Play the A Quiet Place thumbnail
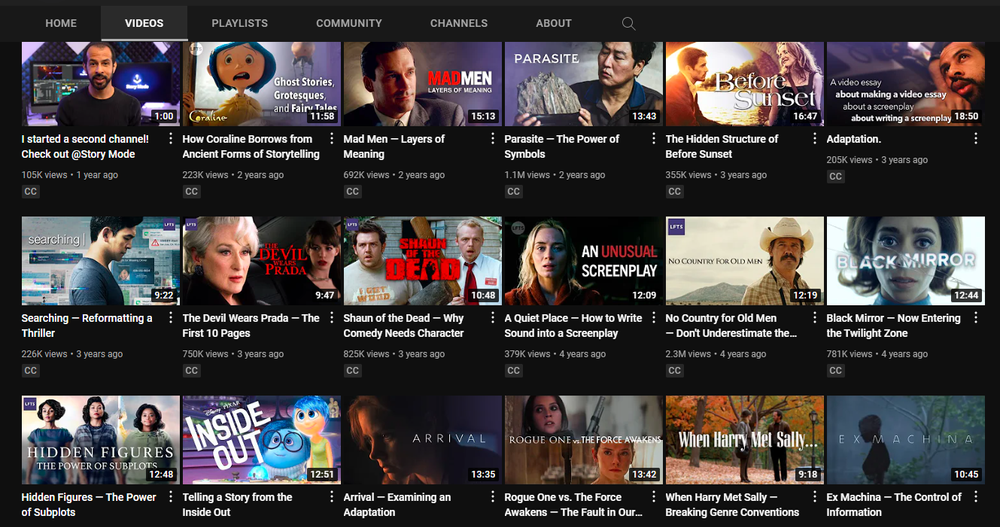Screen dimensions: 1000x527 coord(584,260)
